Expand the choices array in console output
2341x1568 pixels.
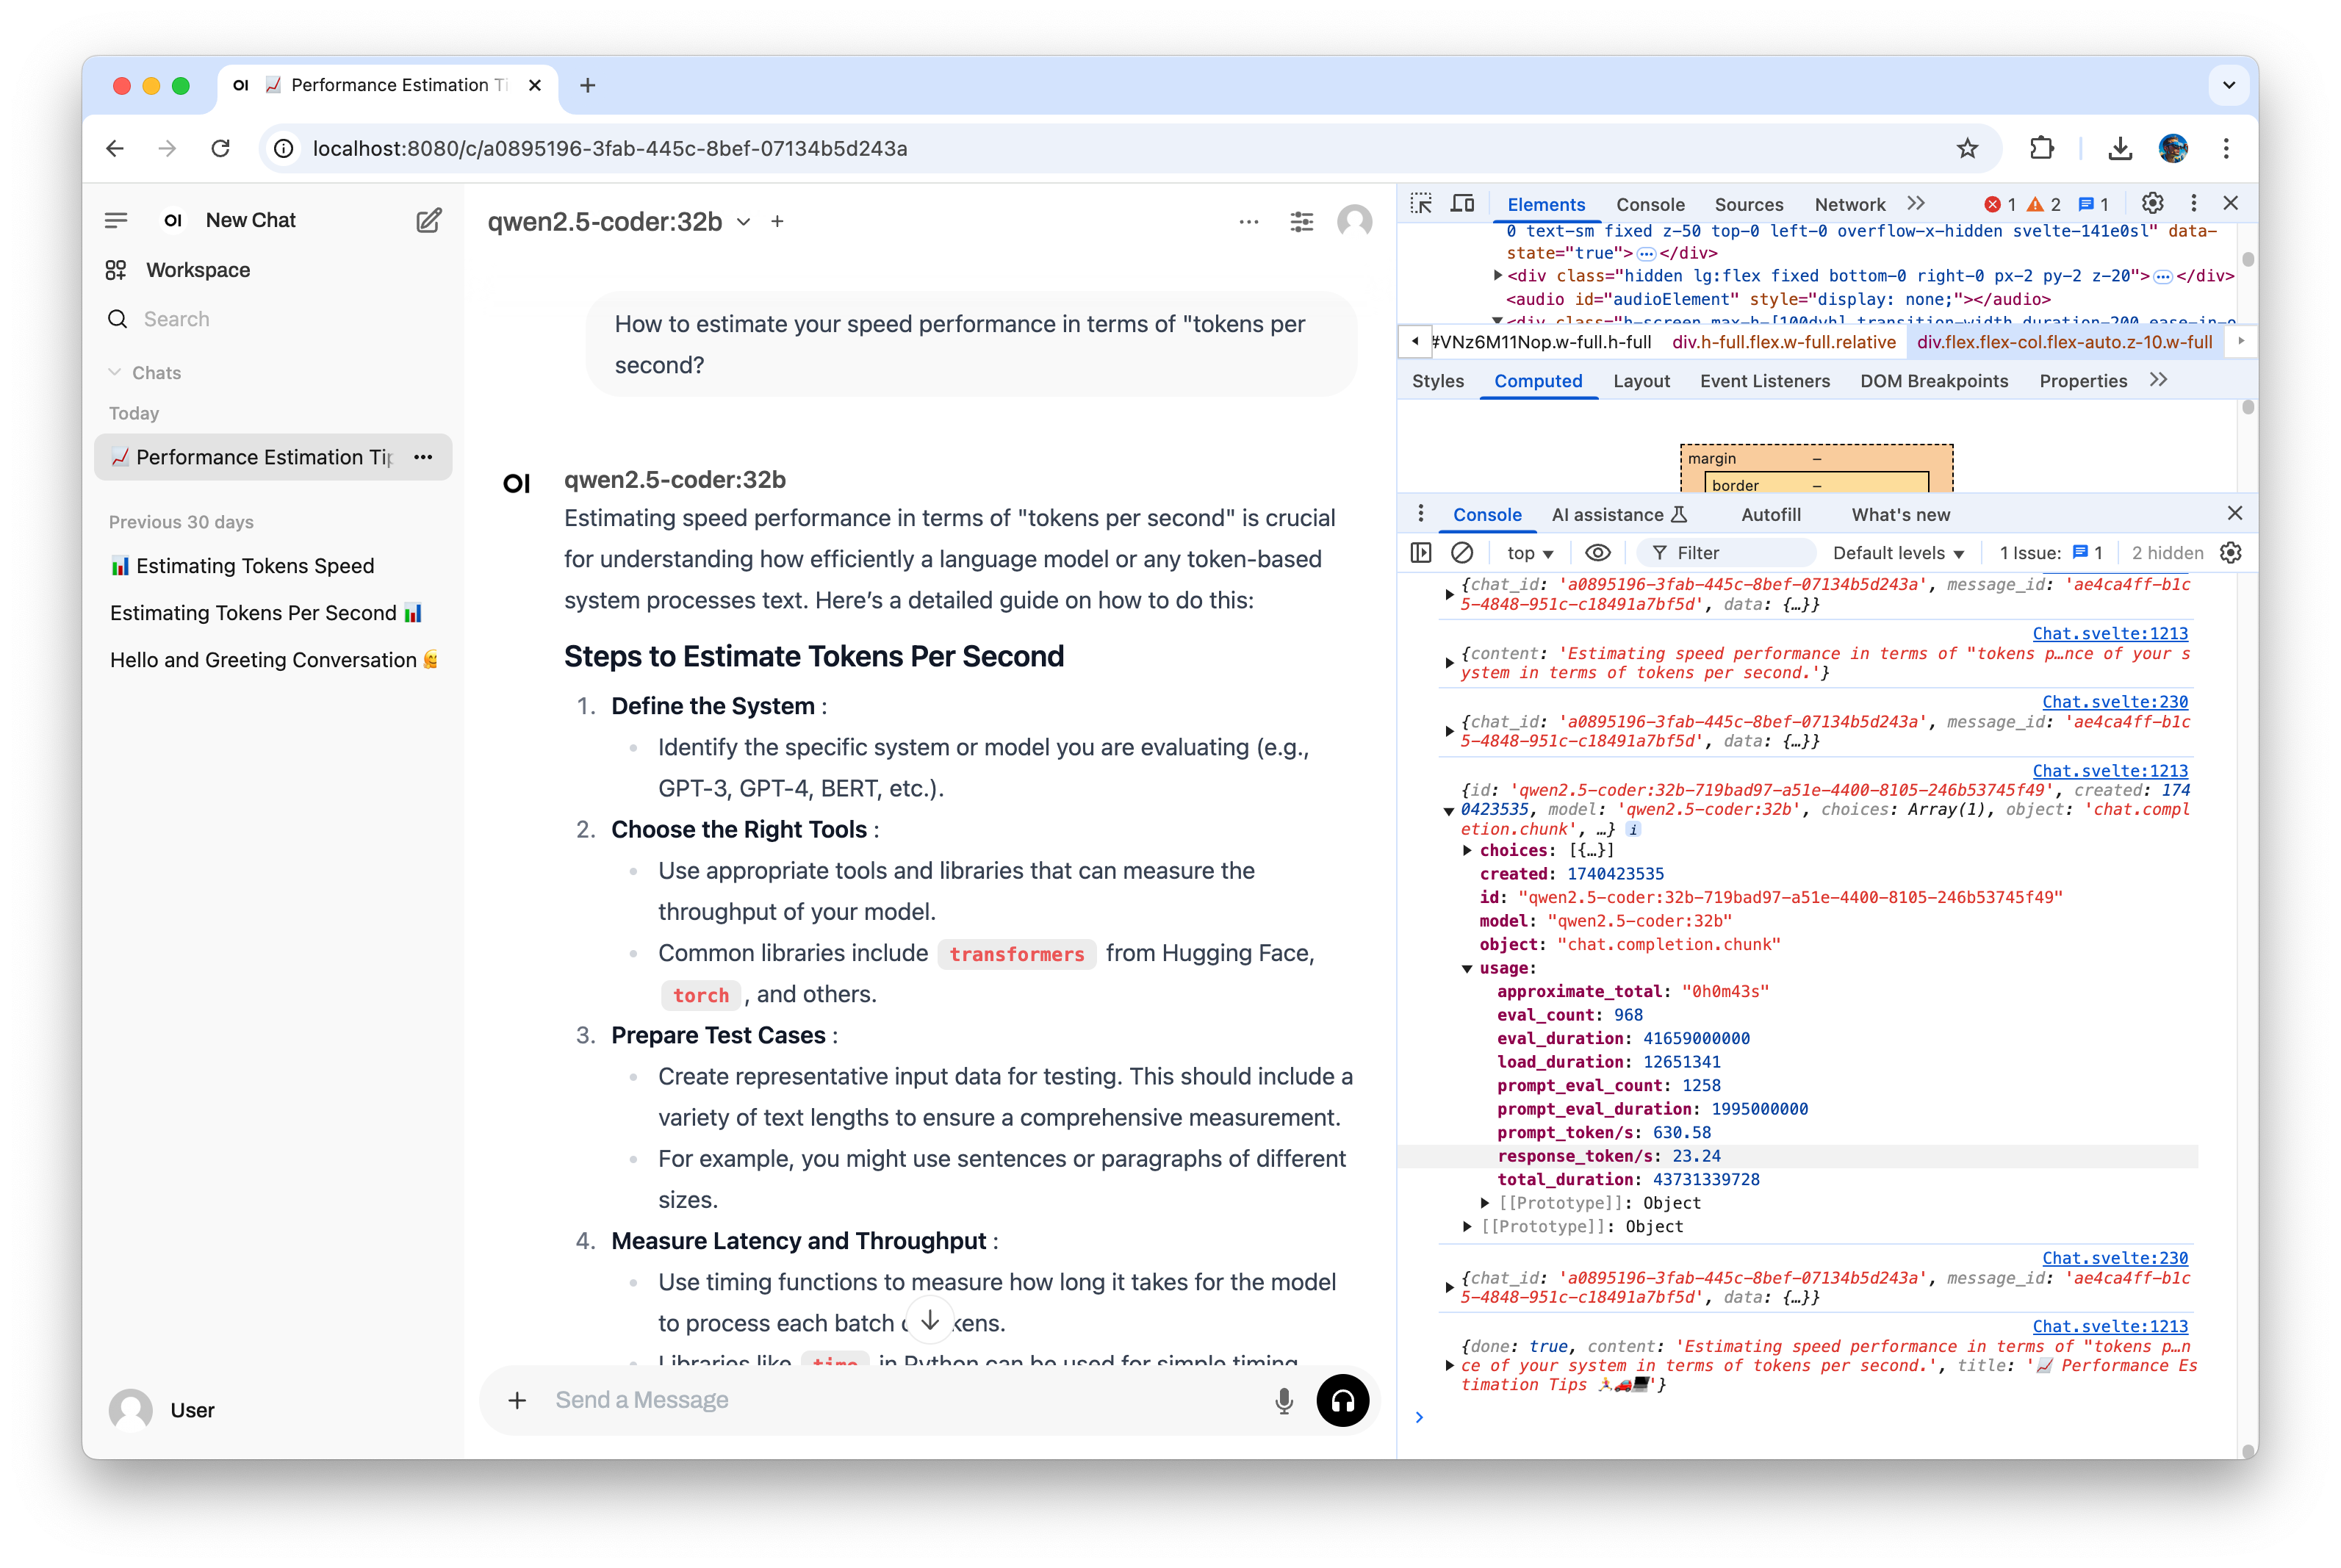[x=1467, y=850]
